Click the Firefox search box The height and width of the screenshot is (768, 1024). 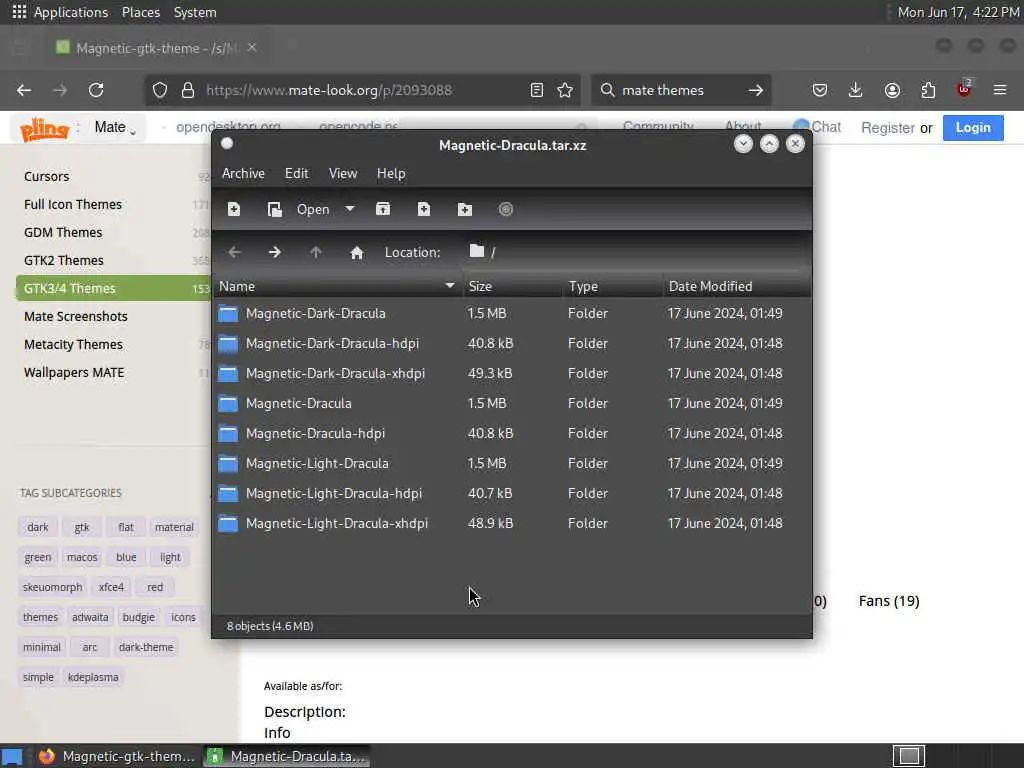pyautogui.click(x=679, y=90)
